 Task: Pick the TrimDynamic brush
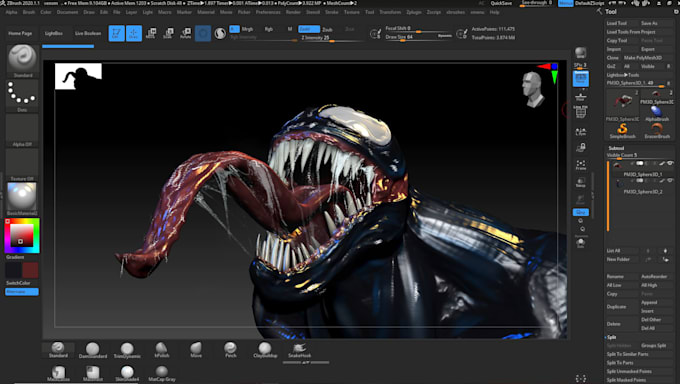(x=127, y=350)
